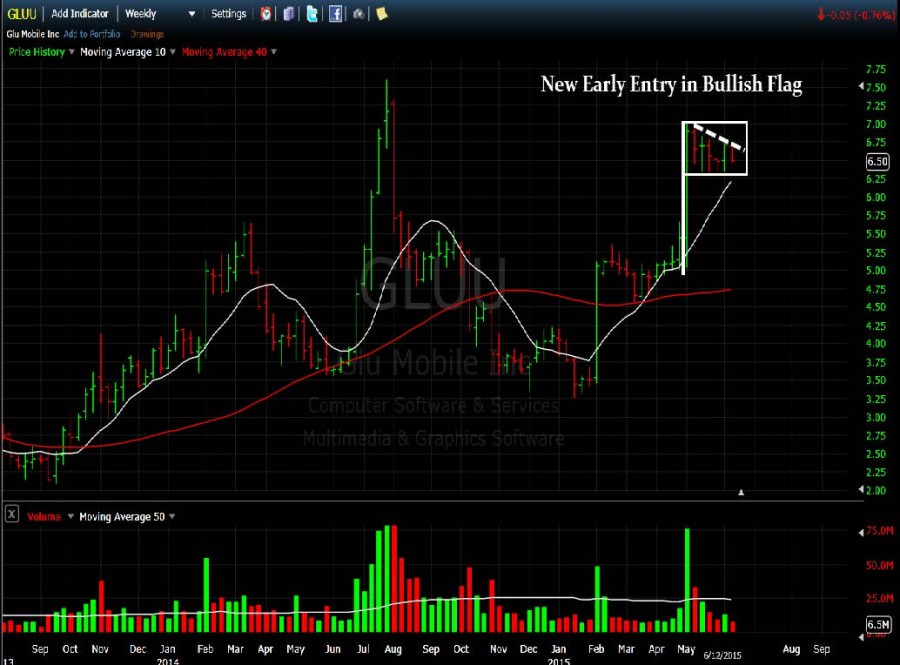The height and width of the screenshot is (665, 900).
Task: Share chart via Facebook icon
Action: (x=335, y=14)
